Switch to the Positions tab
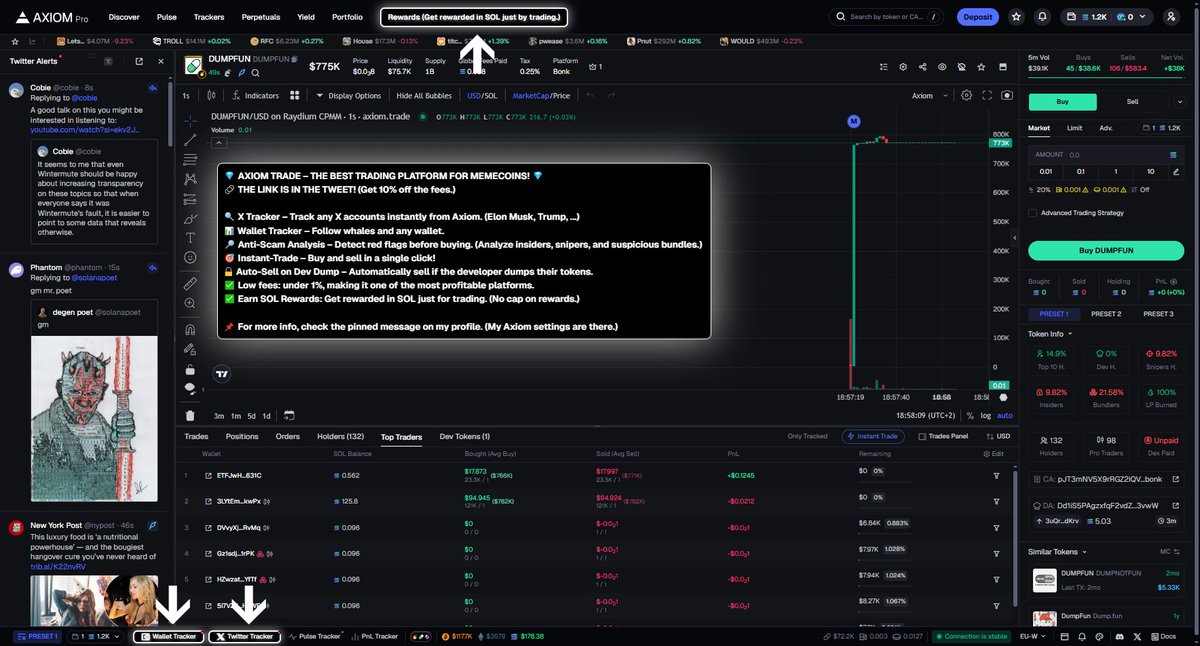This screenshot has width=1200, height=646. (242, 437)
